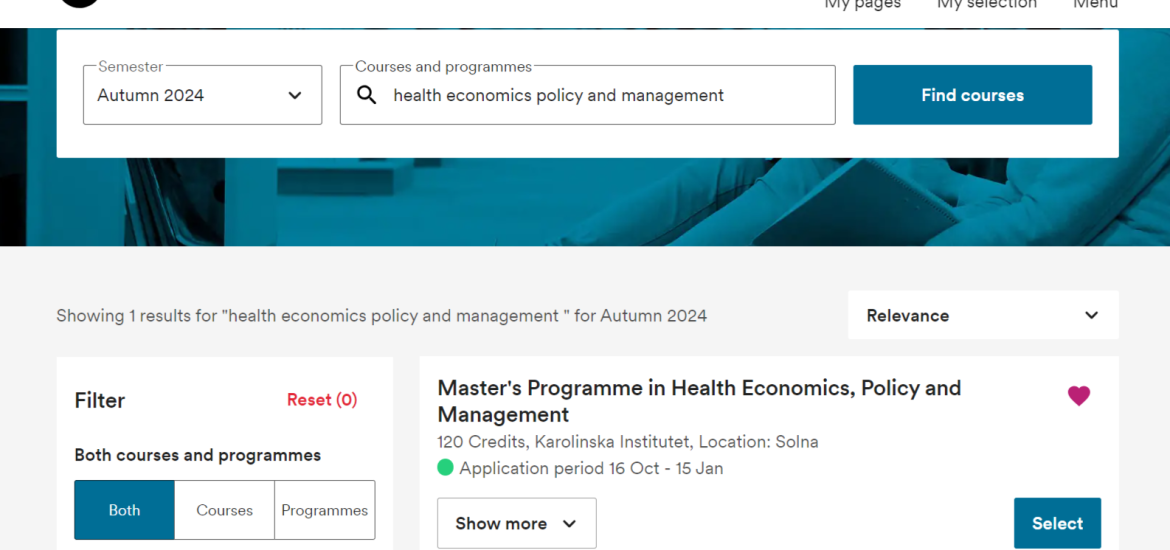This screenshot has width=1170, height=550.
Task: Open My pages in top navigation
Action: tap(862, 4)
